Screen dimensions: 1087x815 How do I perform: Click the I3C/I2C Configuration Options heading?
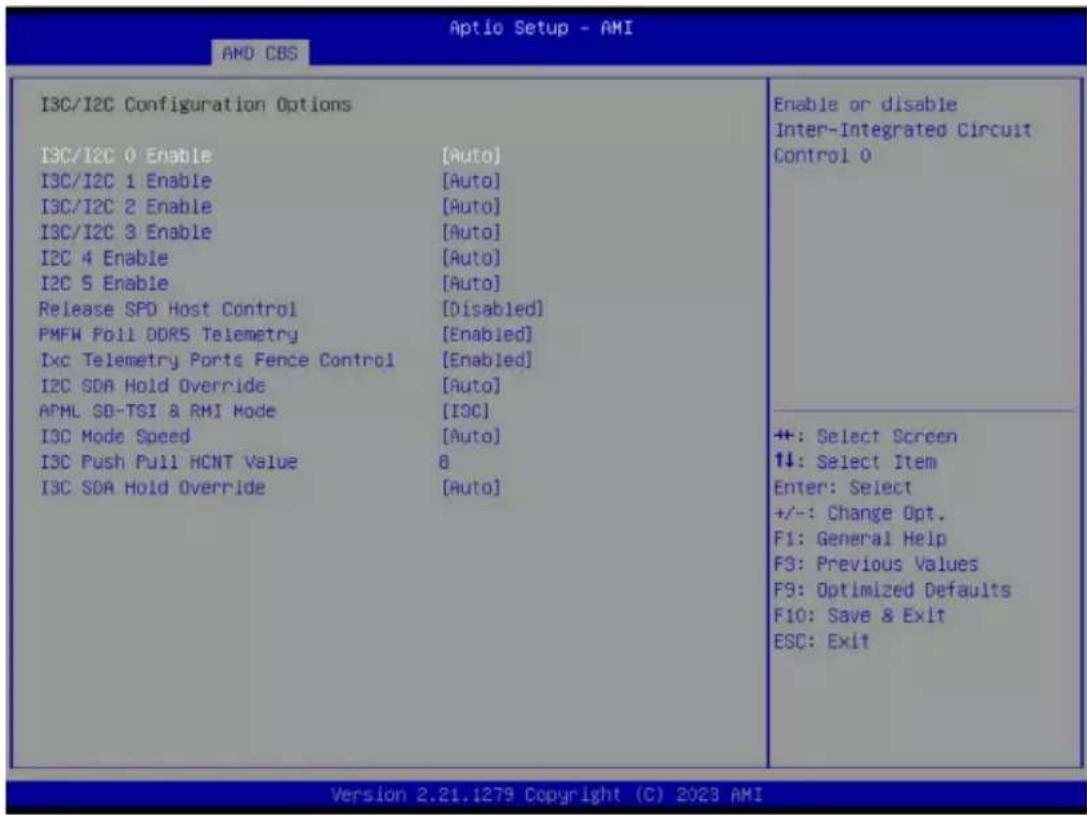(196, 105)
